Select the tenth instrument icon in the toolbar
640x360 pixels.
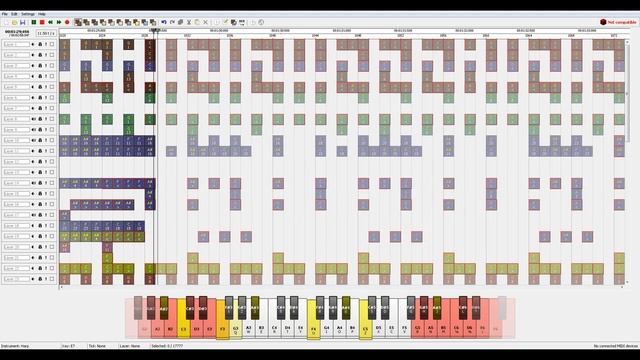coord(153,22)
